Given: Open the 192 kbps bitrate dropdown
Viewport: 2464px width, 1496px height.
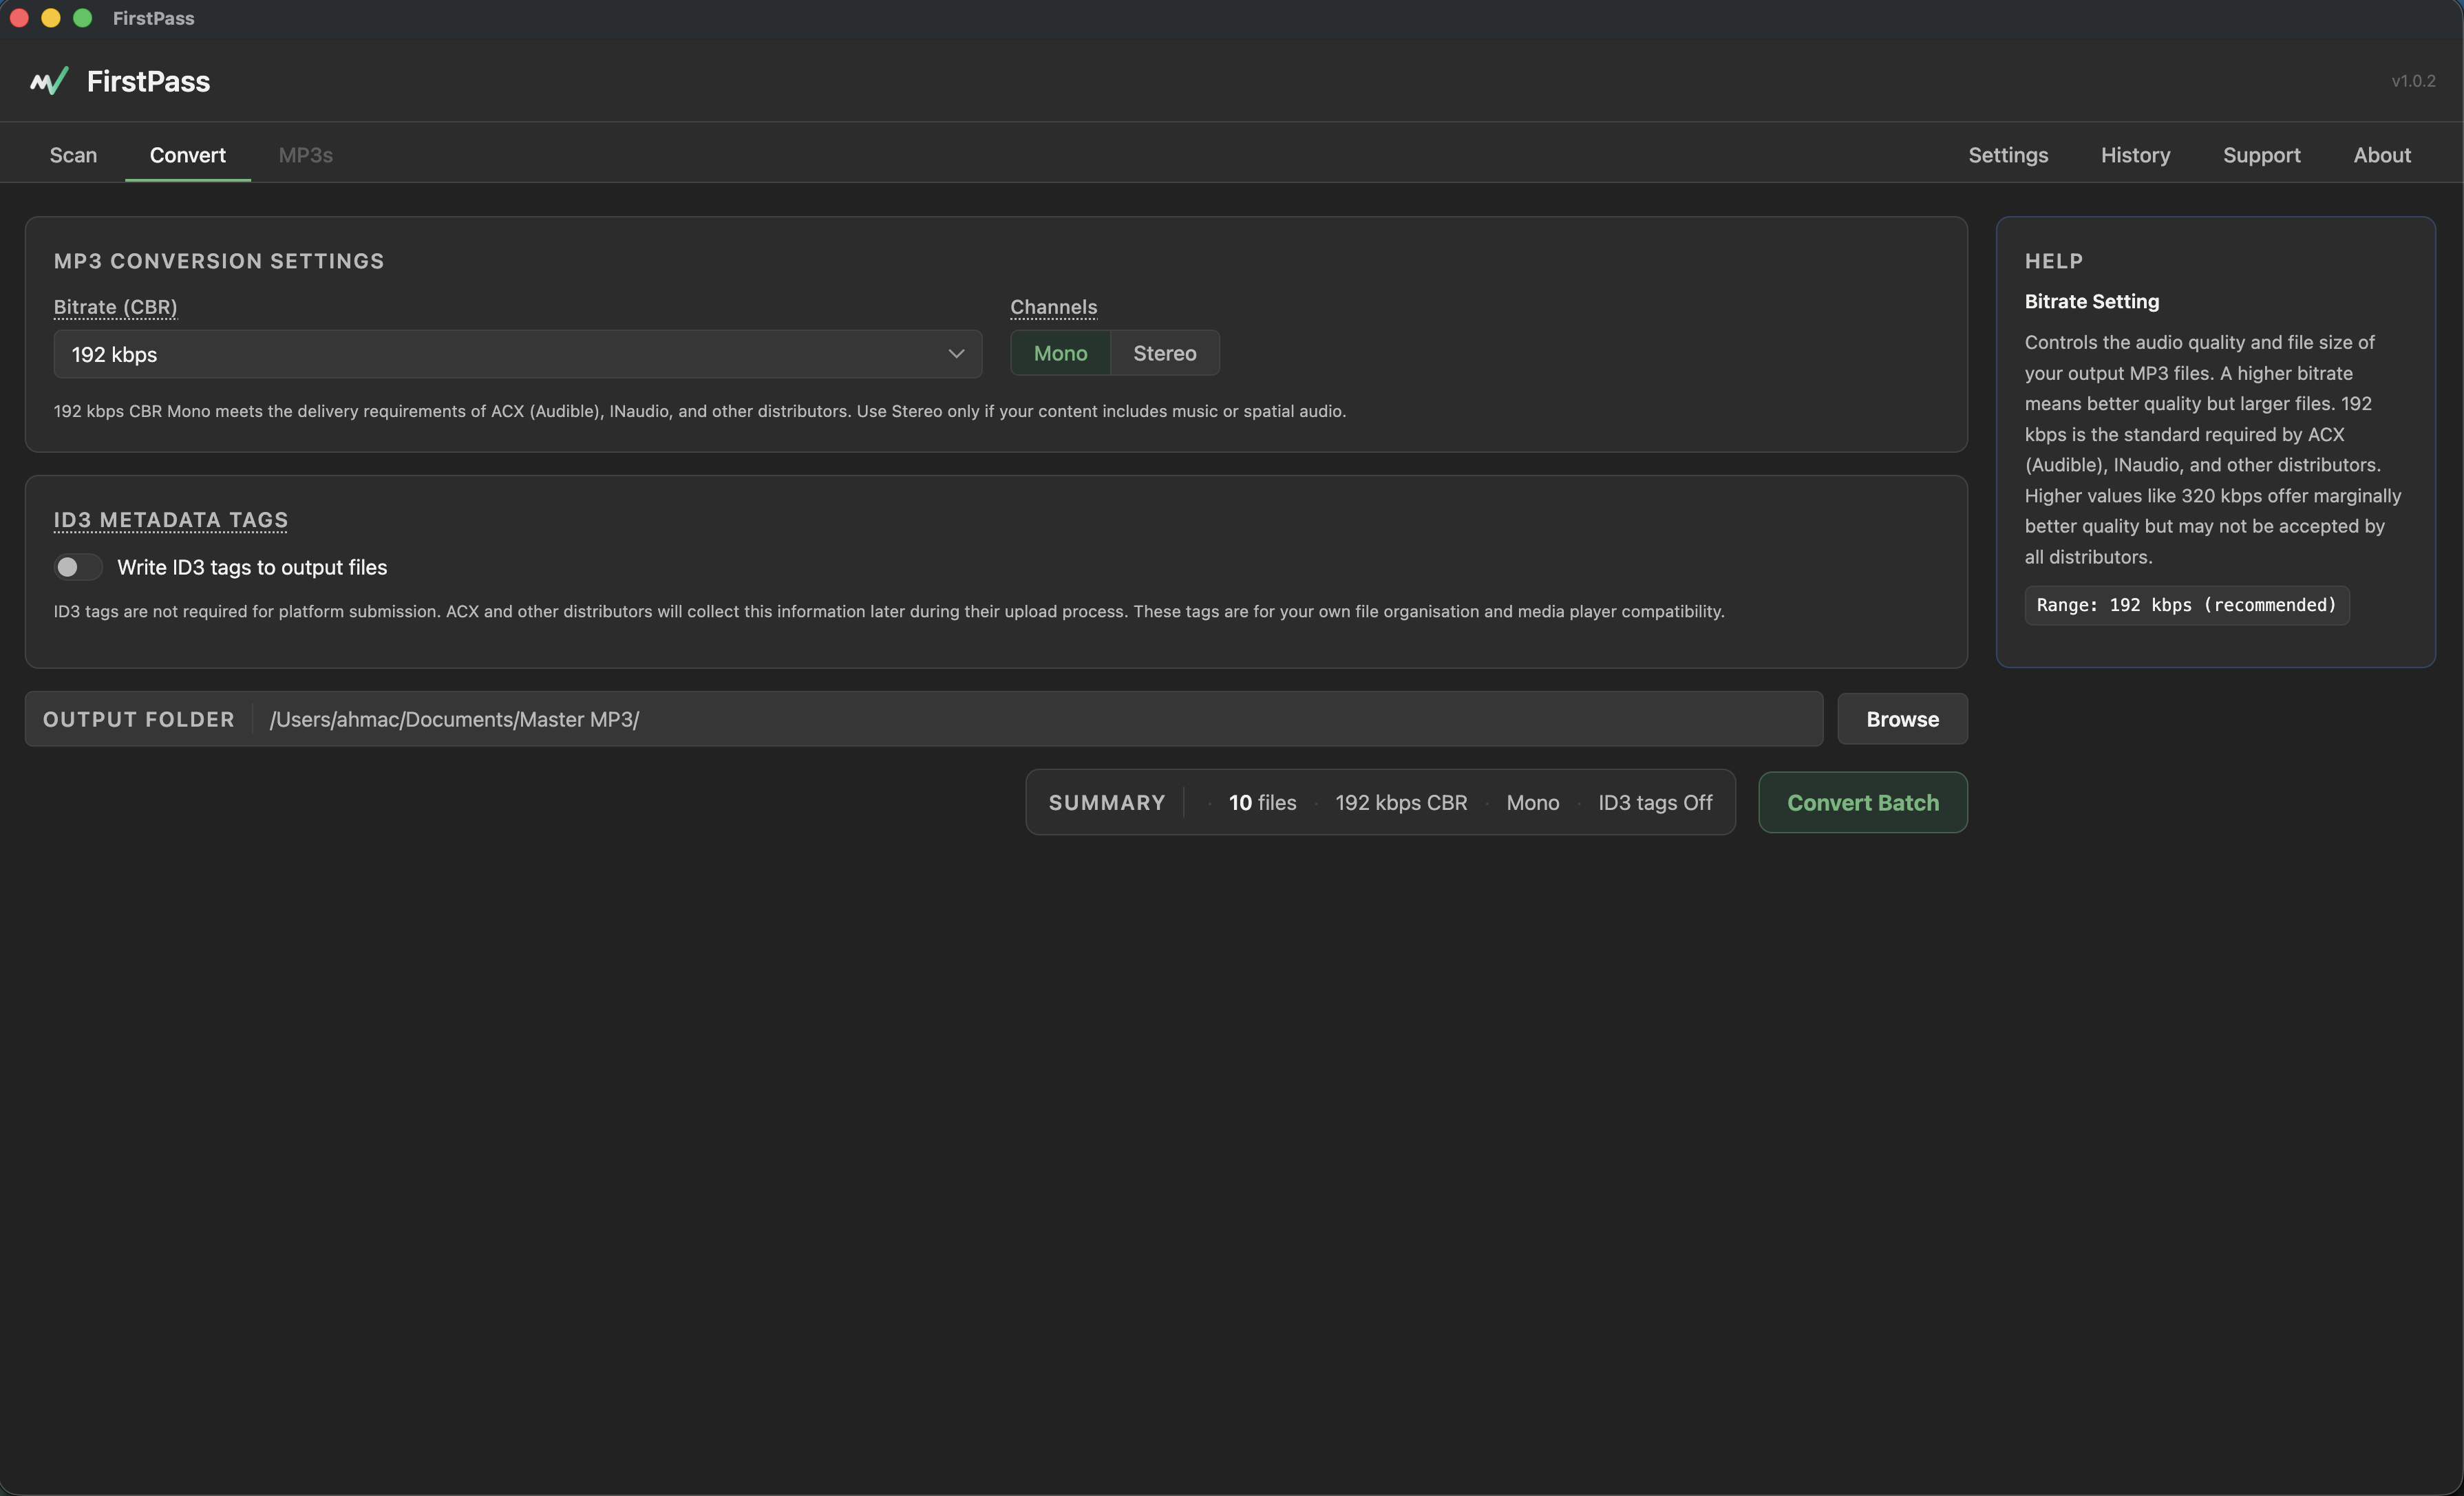Looking at the screenshot, I should pos(518,354).
